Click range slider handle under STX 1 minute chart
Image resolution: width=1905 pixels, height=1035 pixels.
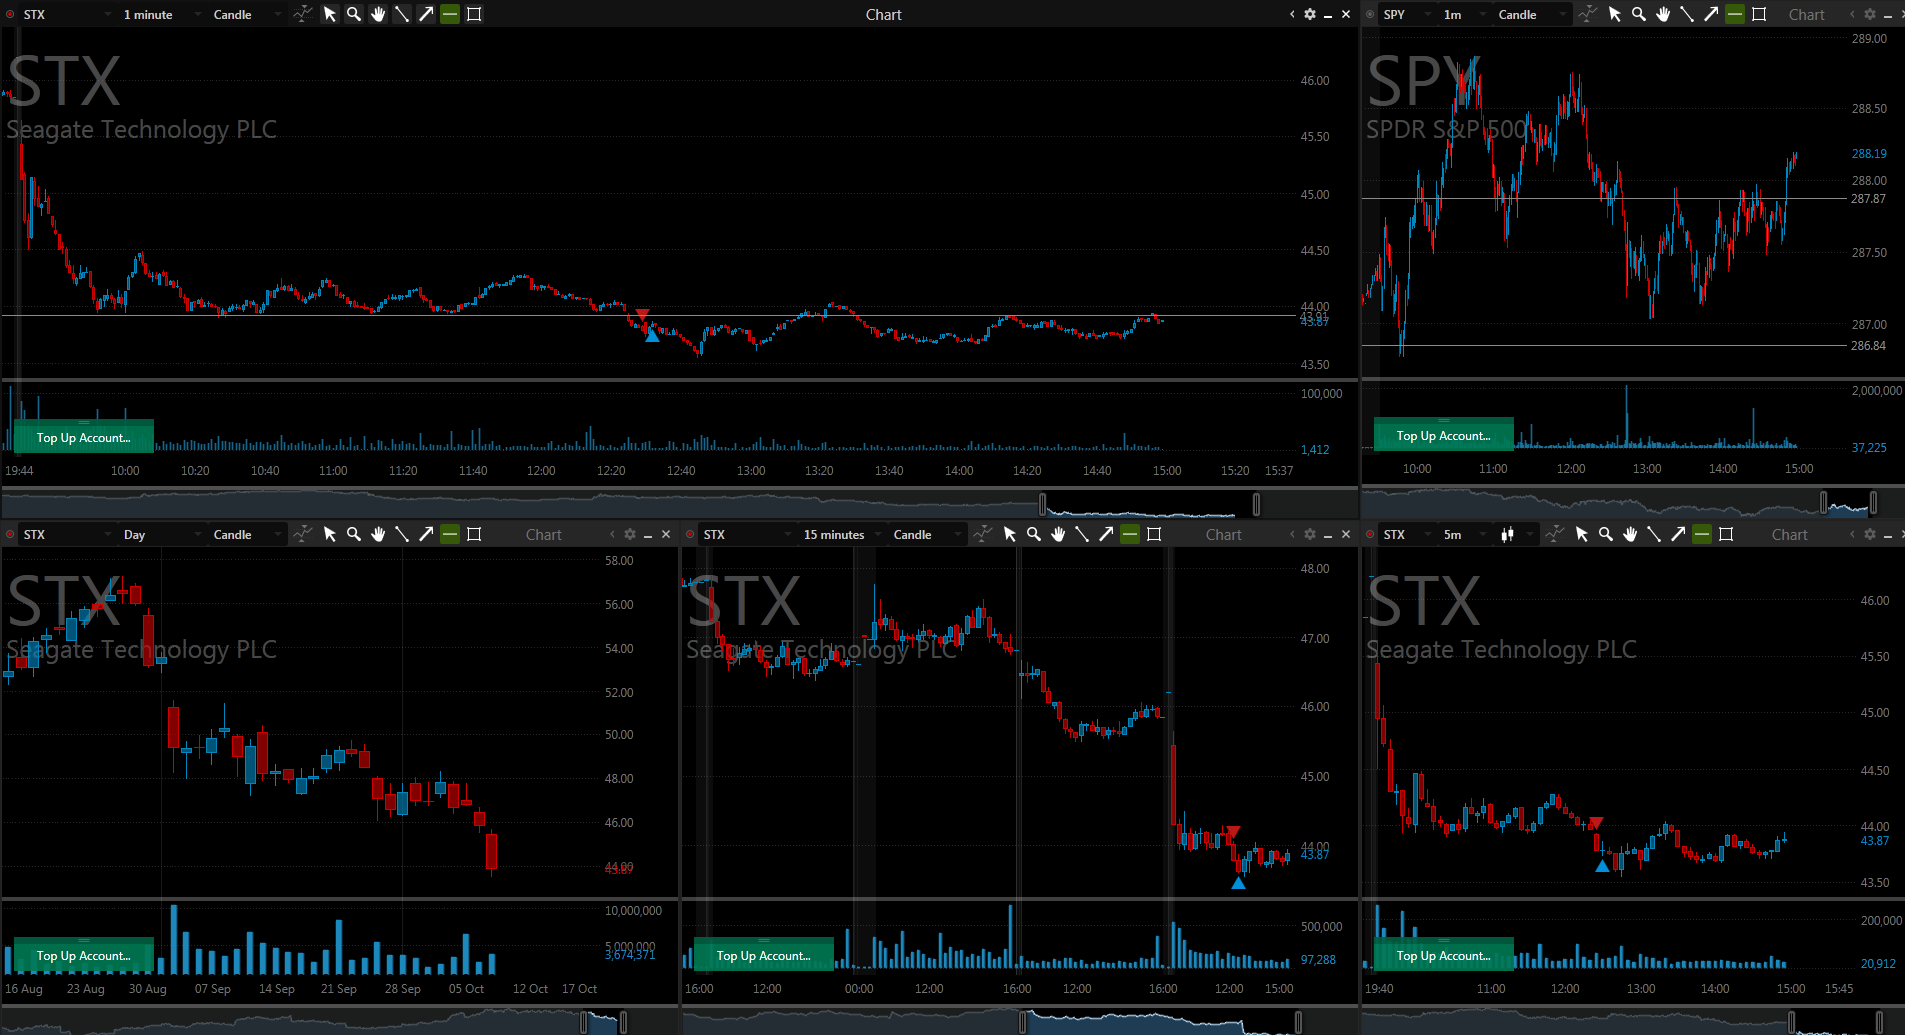(x=1043, y=503)
